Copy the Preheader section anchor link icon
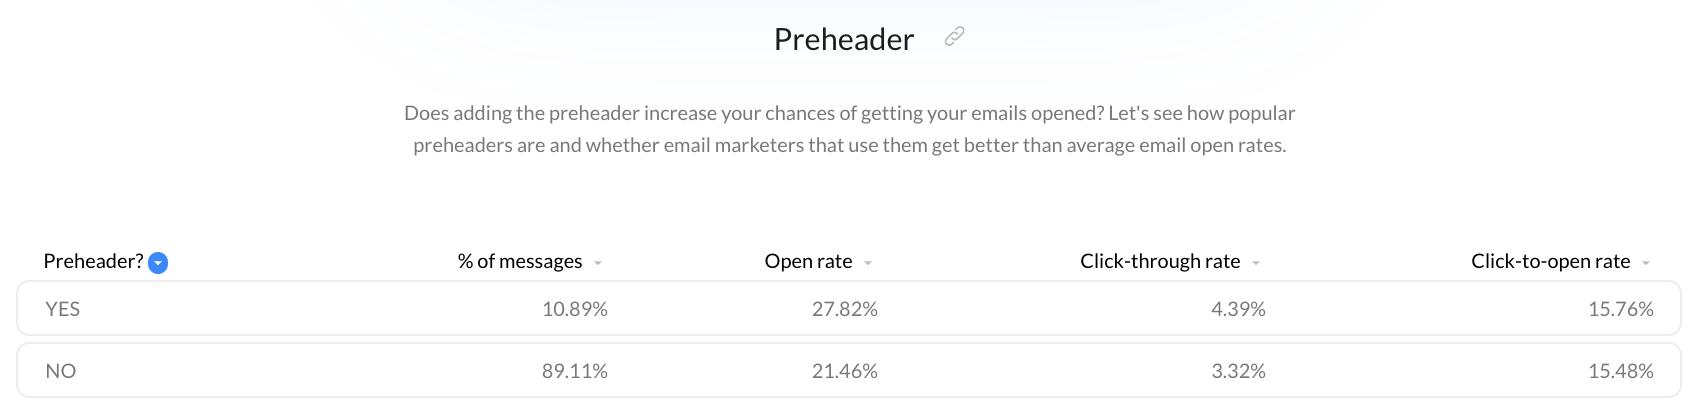The height and width of the screenshot is (416, 1704). (x=955, y=37)
